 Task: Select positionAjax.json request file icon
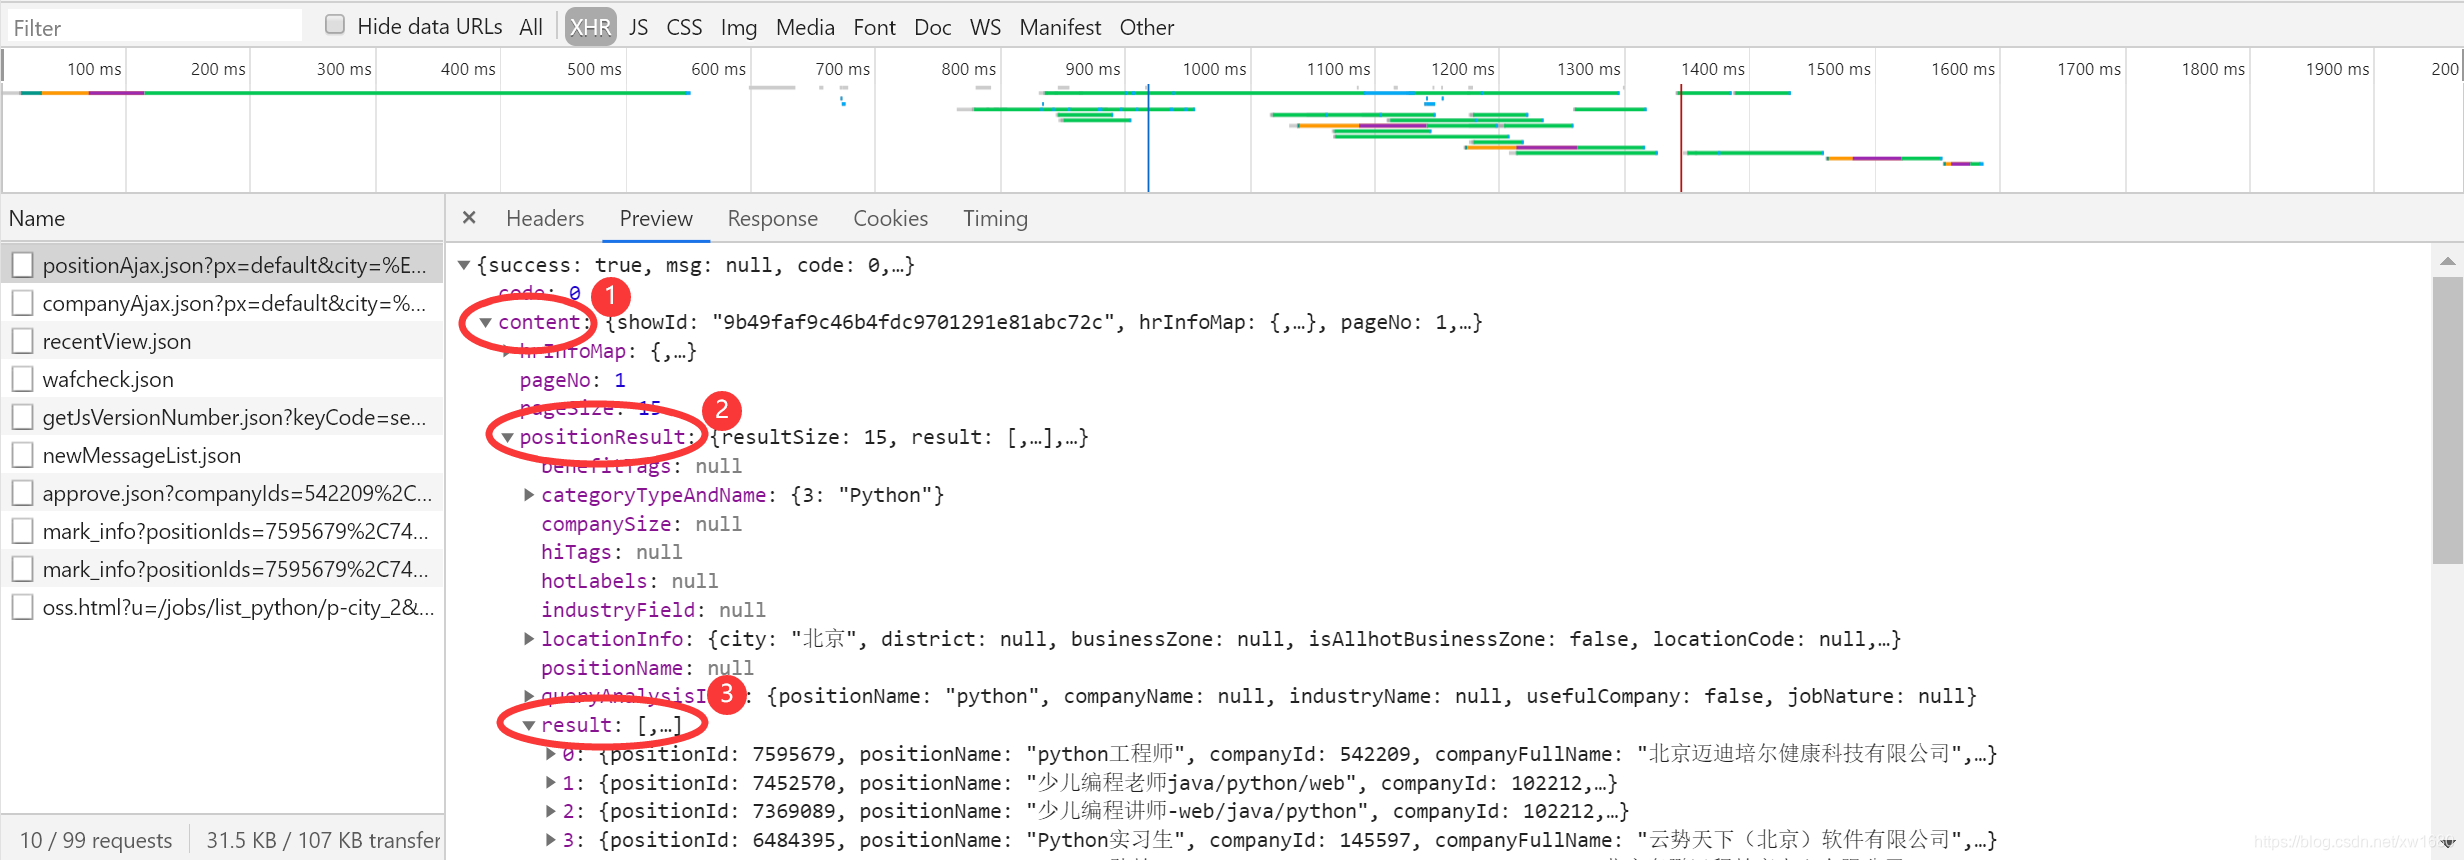[22, 265]
